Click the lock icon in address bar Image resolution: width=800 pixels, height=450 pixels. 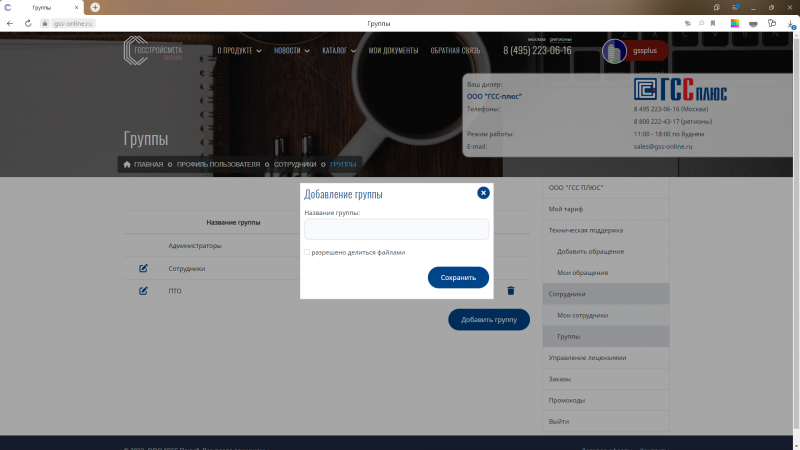point(45,23)
